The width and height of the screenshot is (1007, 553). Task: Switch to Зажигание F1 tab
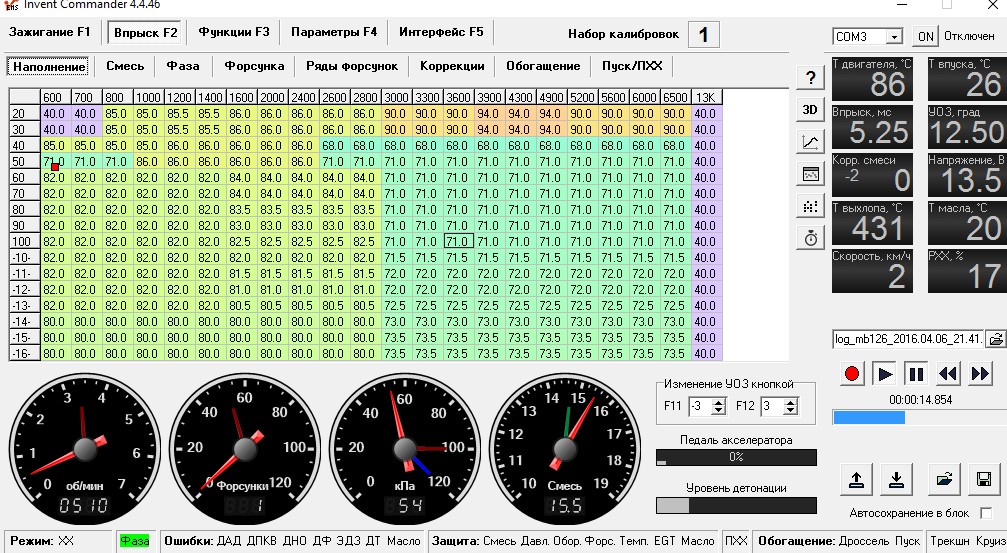click(49, 32)
